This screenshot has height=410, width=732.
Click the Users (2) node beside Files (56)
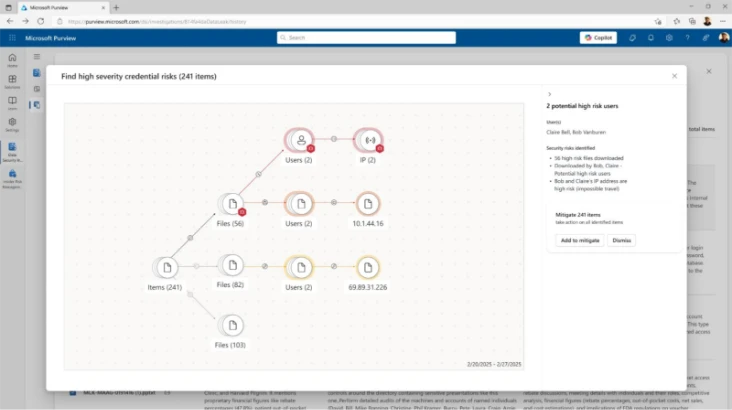pos(300,204)
